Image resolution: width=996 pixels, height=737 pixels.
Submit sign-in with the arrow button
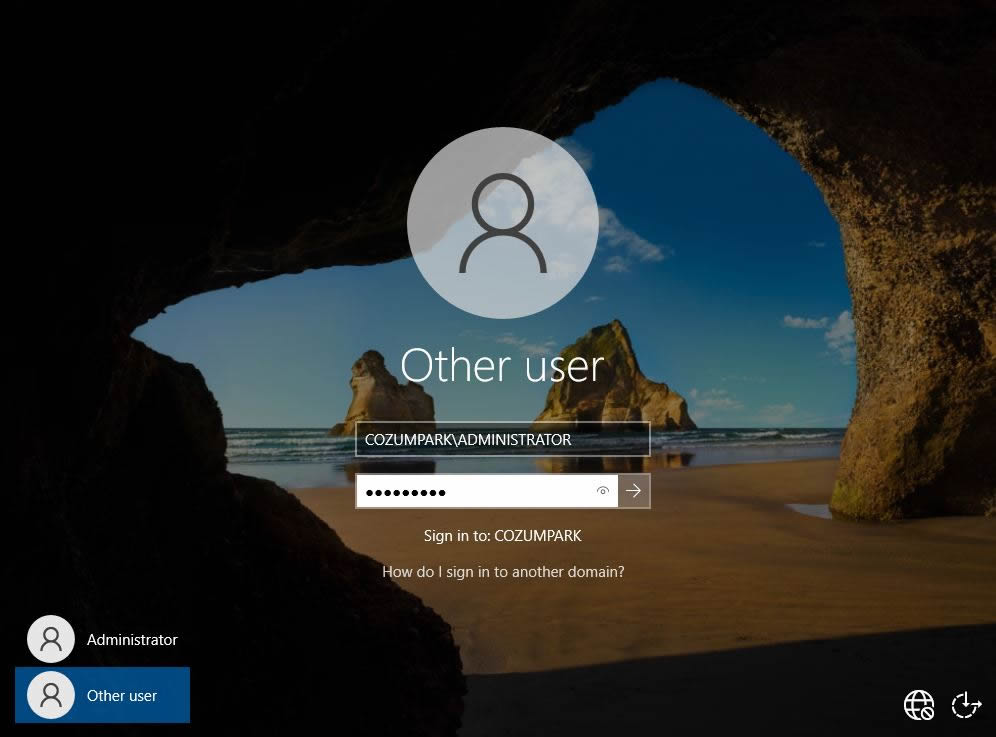(634, 491)
